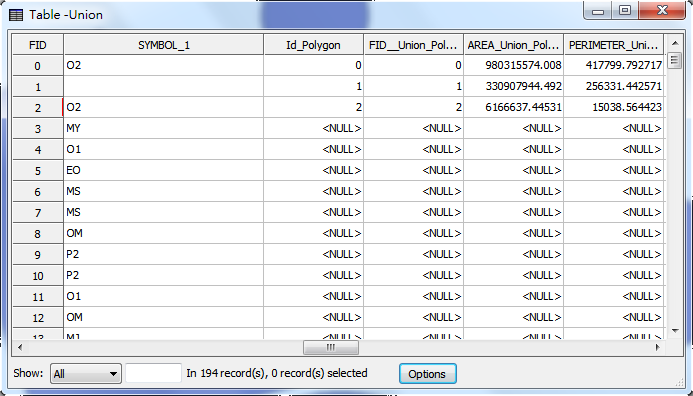Click the P2 cell in FID 9 row
Screen dimensions: 693x396
tap(164, 255)
